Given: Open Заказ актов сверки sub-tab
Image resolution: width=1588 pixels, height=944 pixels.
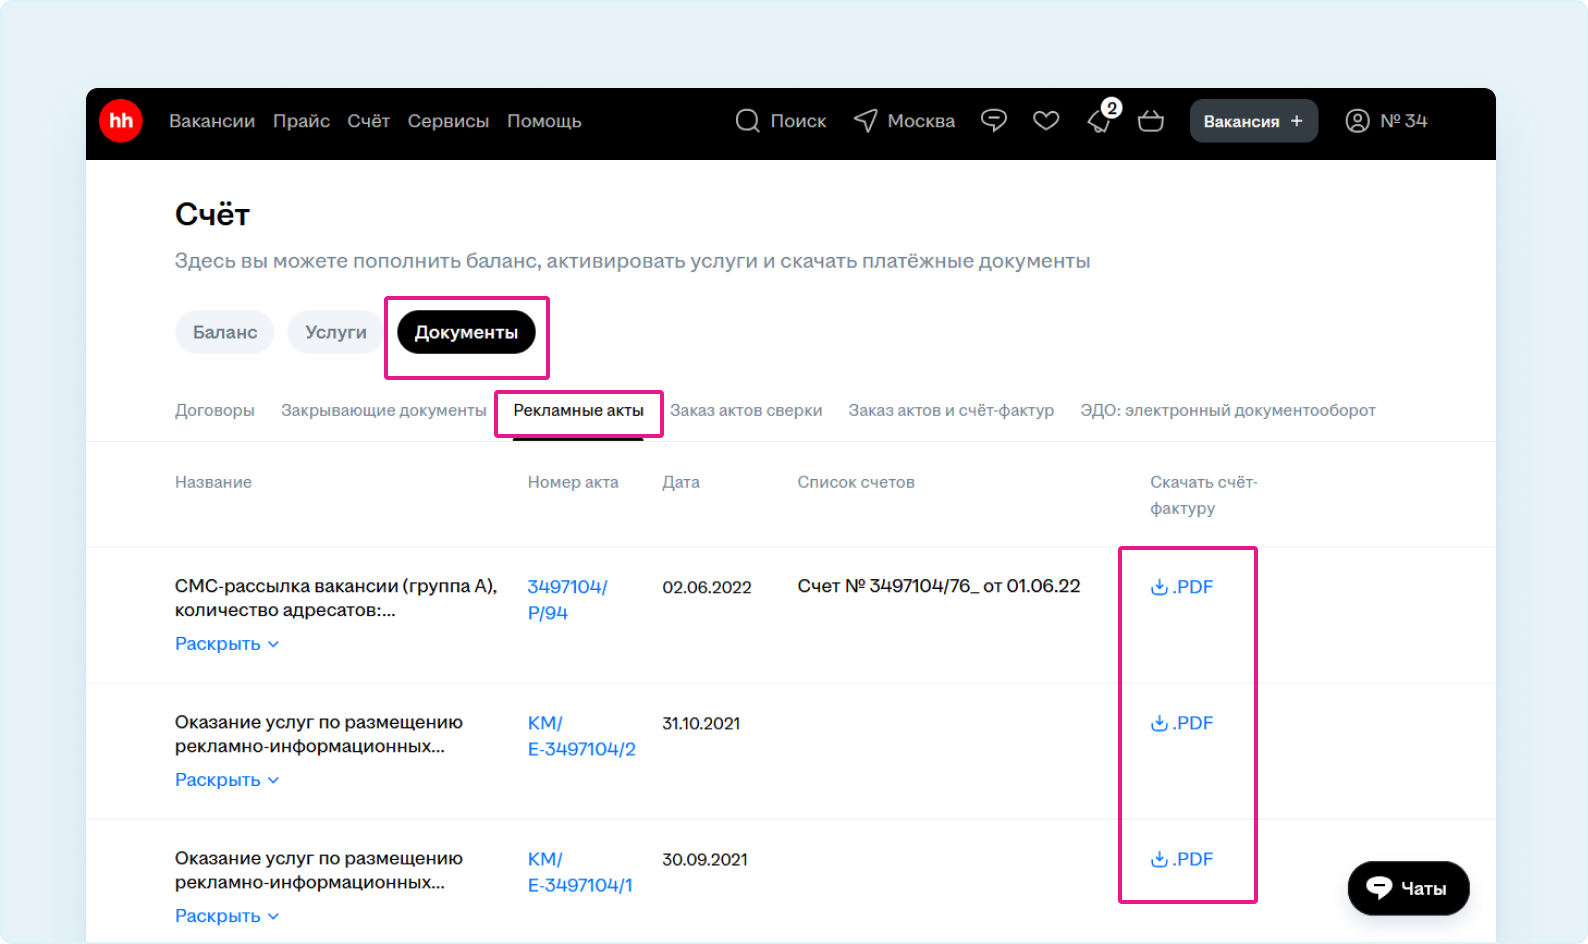Looking at the screenshot, I should click(746, 410).
